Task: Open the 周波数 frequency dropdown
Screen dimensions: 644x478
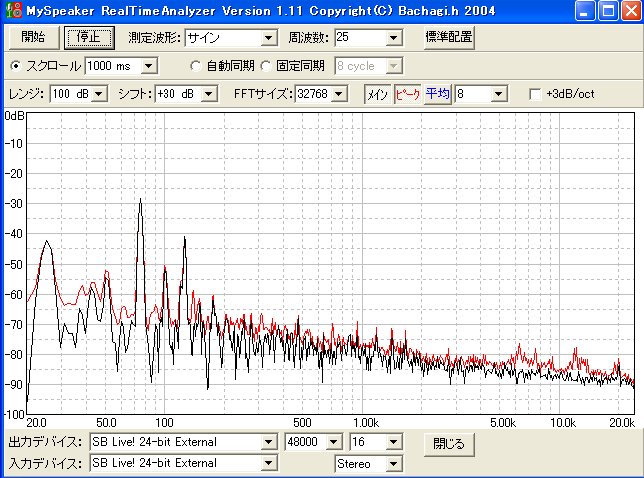Action: 393,38
